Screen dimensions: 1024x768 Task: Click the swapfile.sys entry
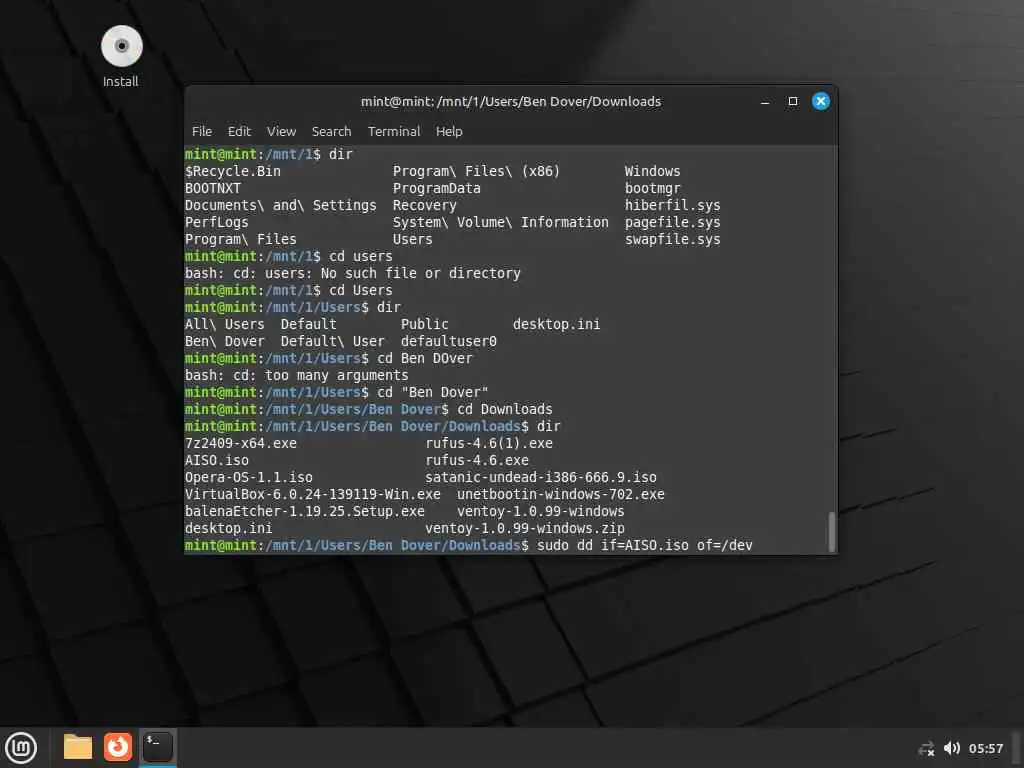(673, 239)
